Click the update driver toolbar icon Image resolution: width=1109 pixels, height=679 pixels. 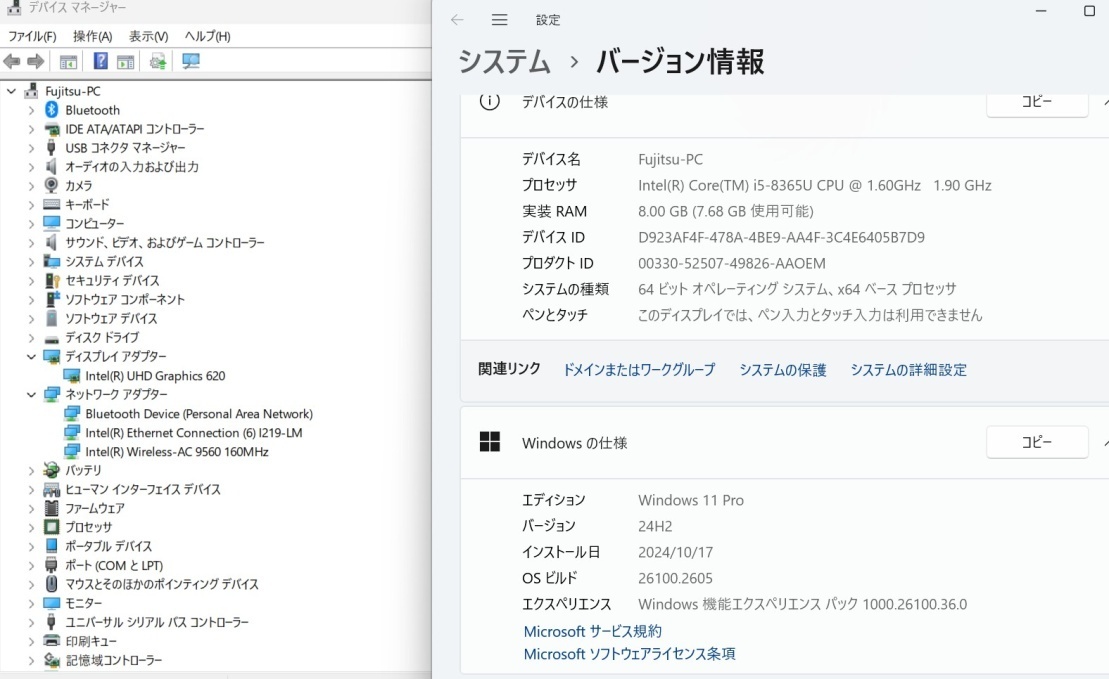tap(158, 62)
